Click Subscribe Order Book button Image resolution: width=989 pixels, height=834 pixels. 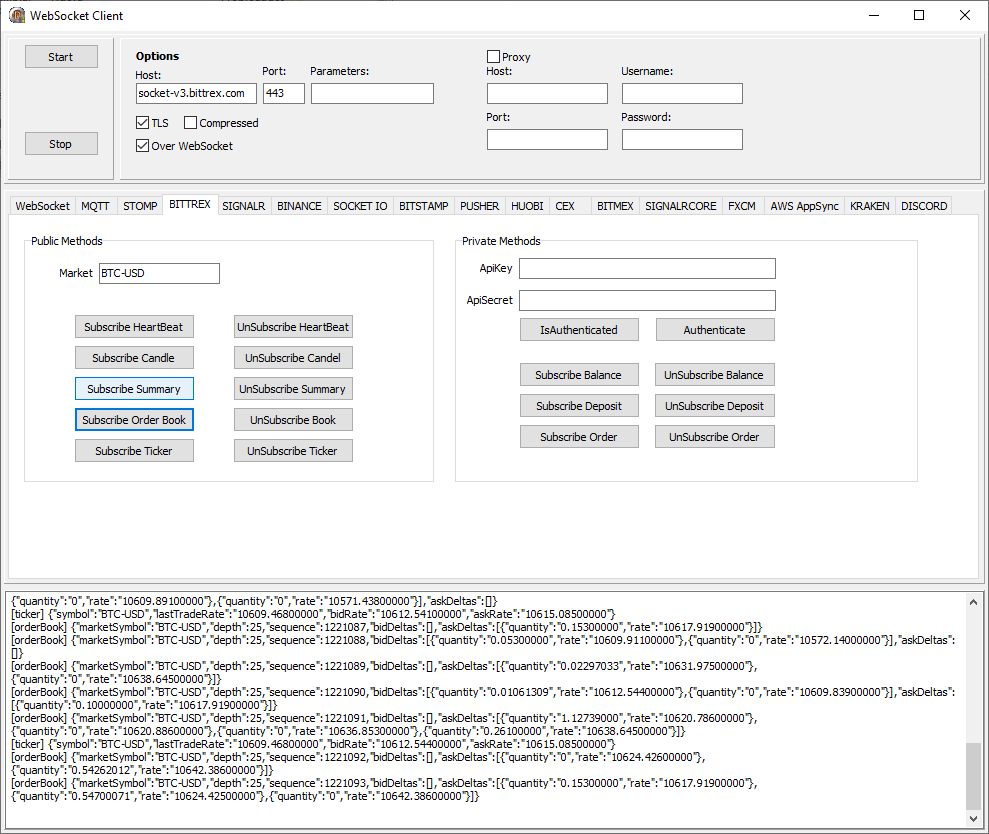coord(134,420)
